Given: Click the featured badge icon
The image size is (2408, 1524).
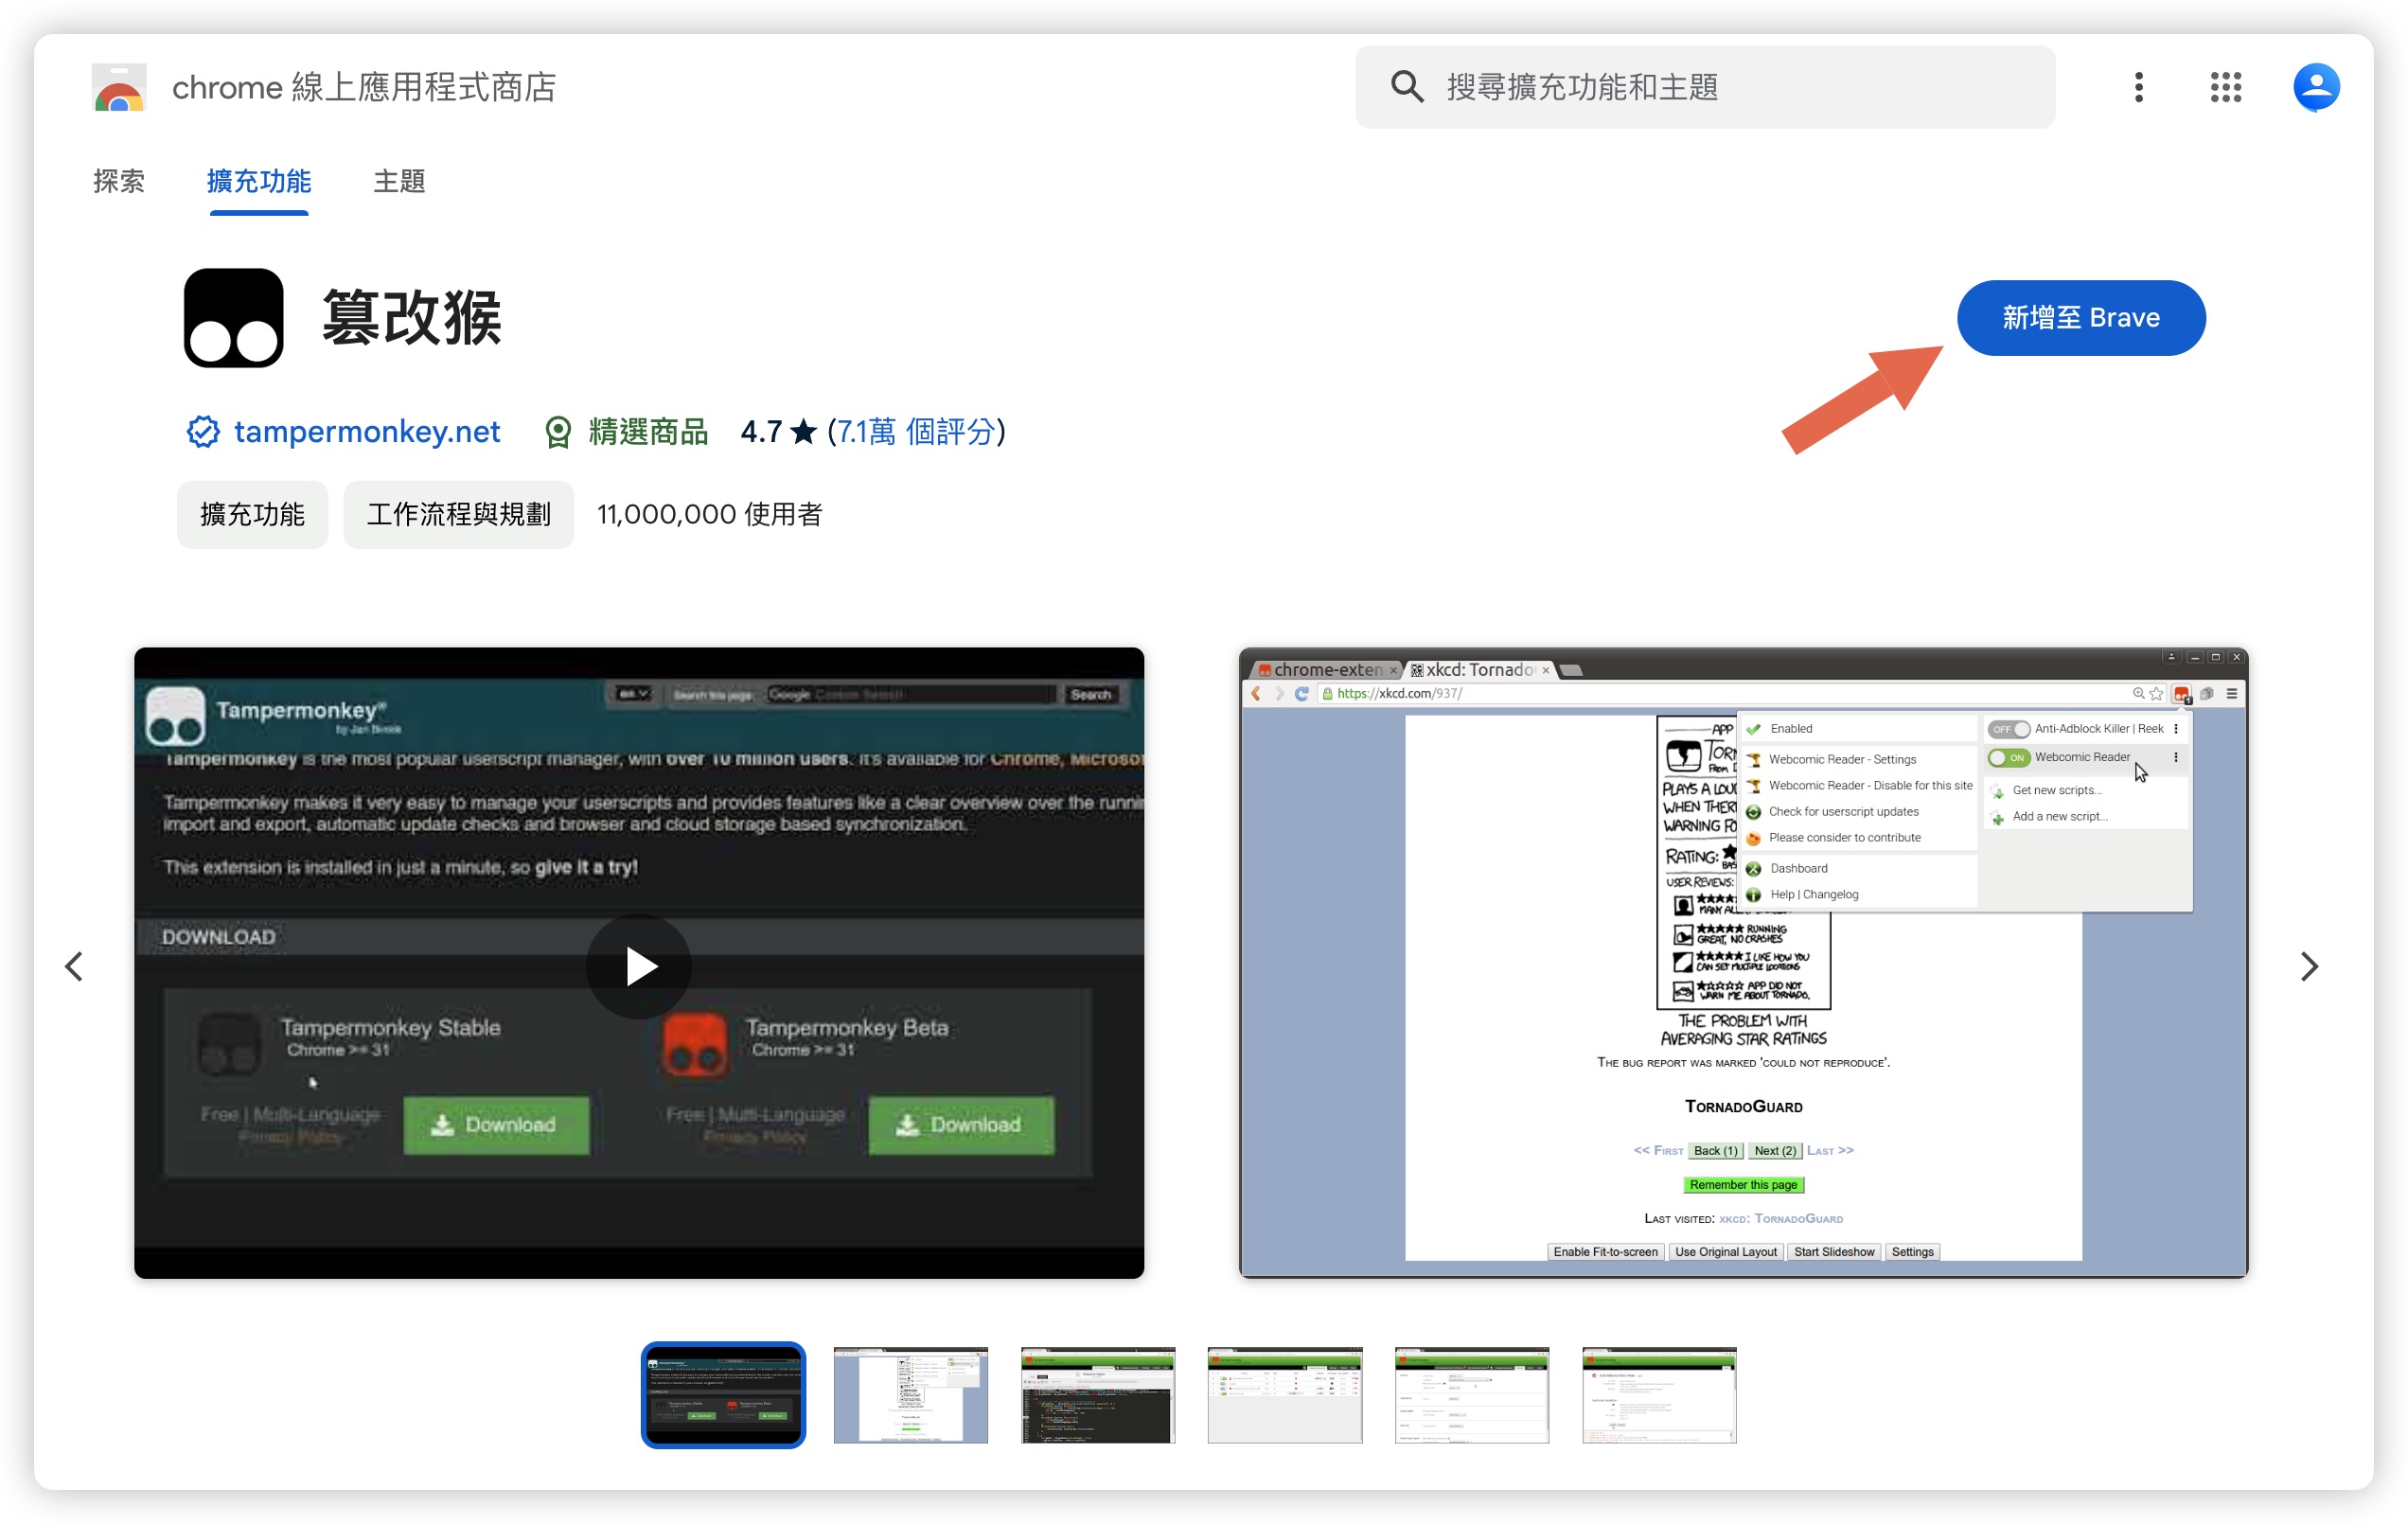Looking at the screenshot, I should (558, 432).
